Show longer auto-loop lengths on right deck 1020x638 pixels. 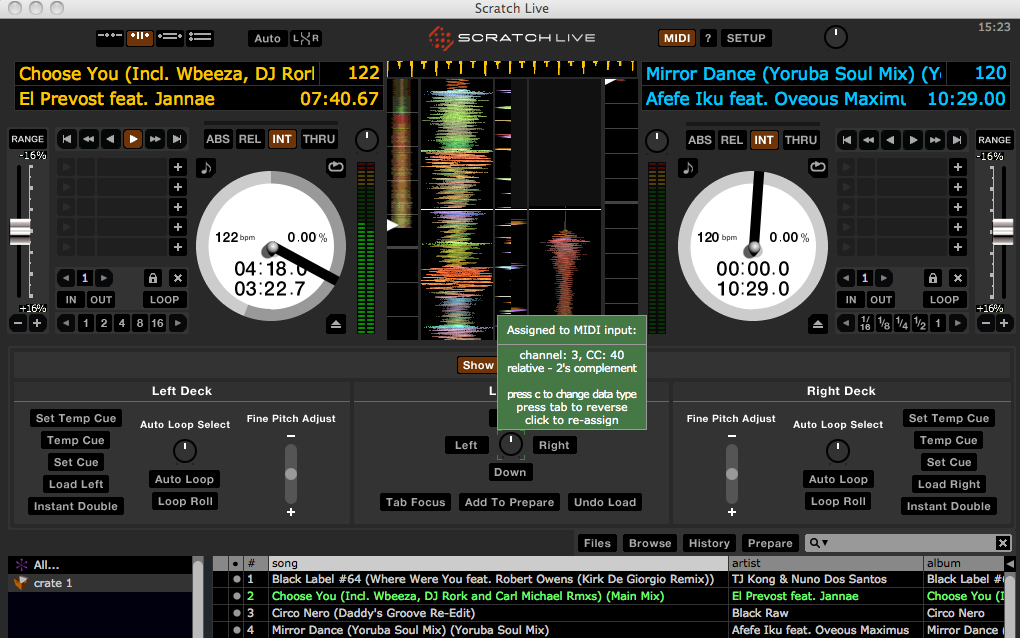[958, 323]
